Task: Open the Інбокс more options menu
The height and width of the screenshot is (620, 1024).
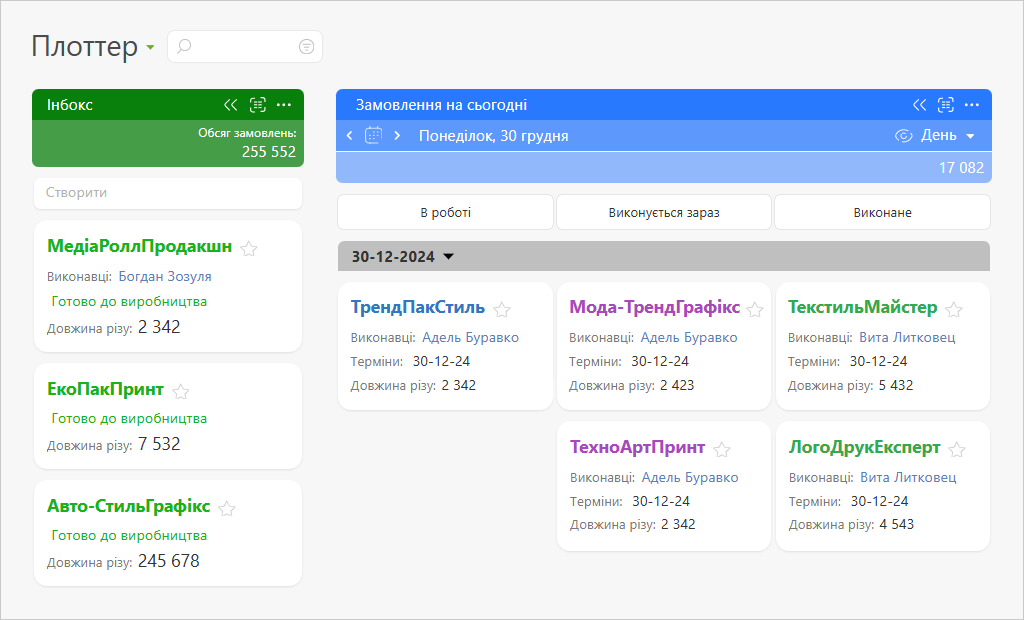Action: pyautogui.click(x=284, y=105)
